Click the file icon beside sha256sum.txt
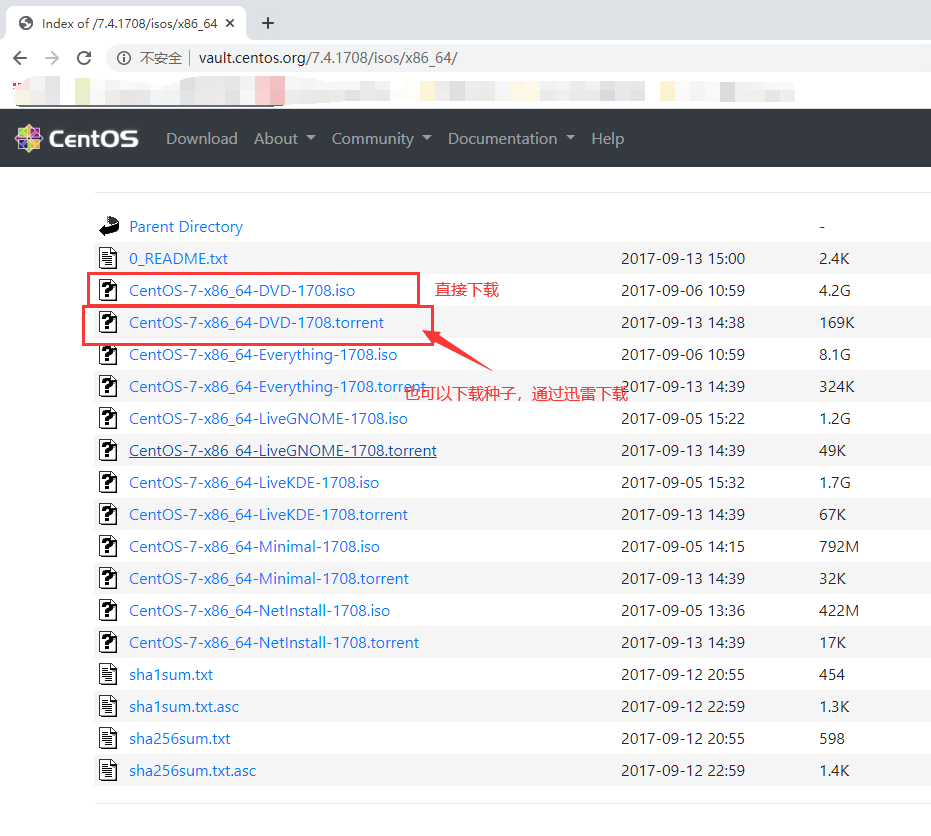This screenshot has width=931, height=836. coord(108,739)
